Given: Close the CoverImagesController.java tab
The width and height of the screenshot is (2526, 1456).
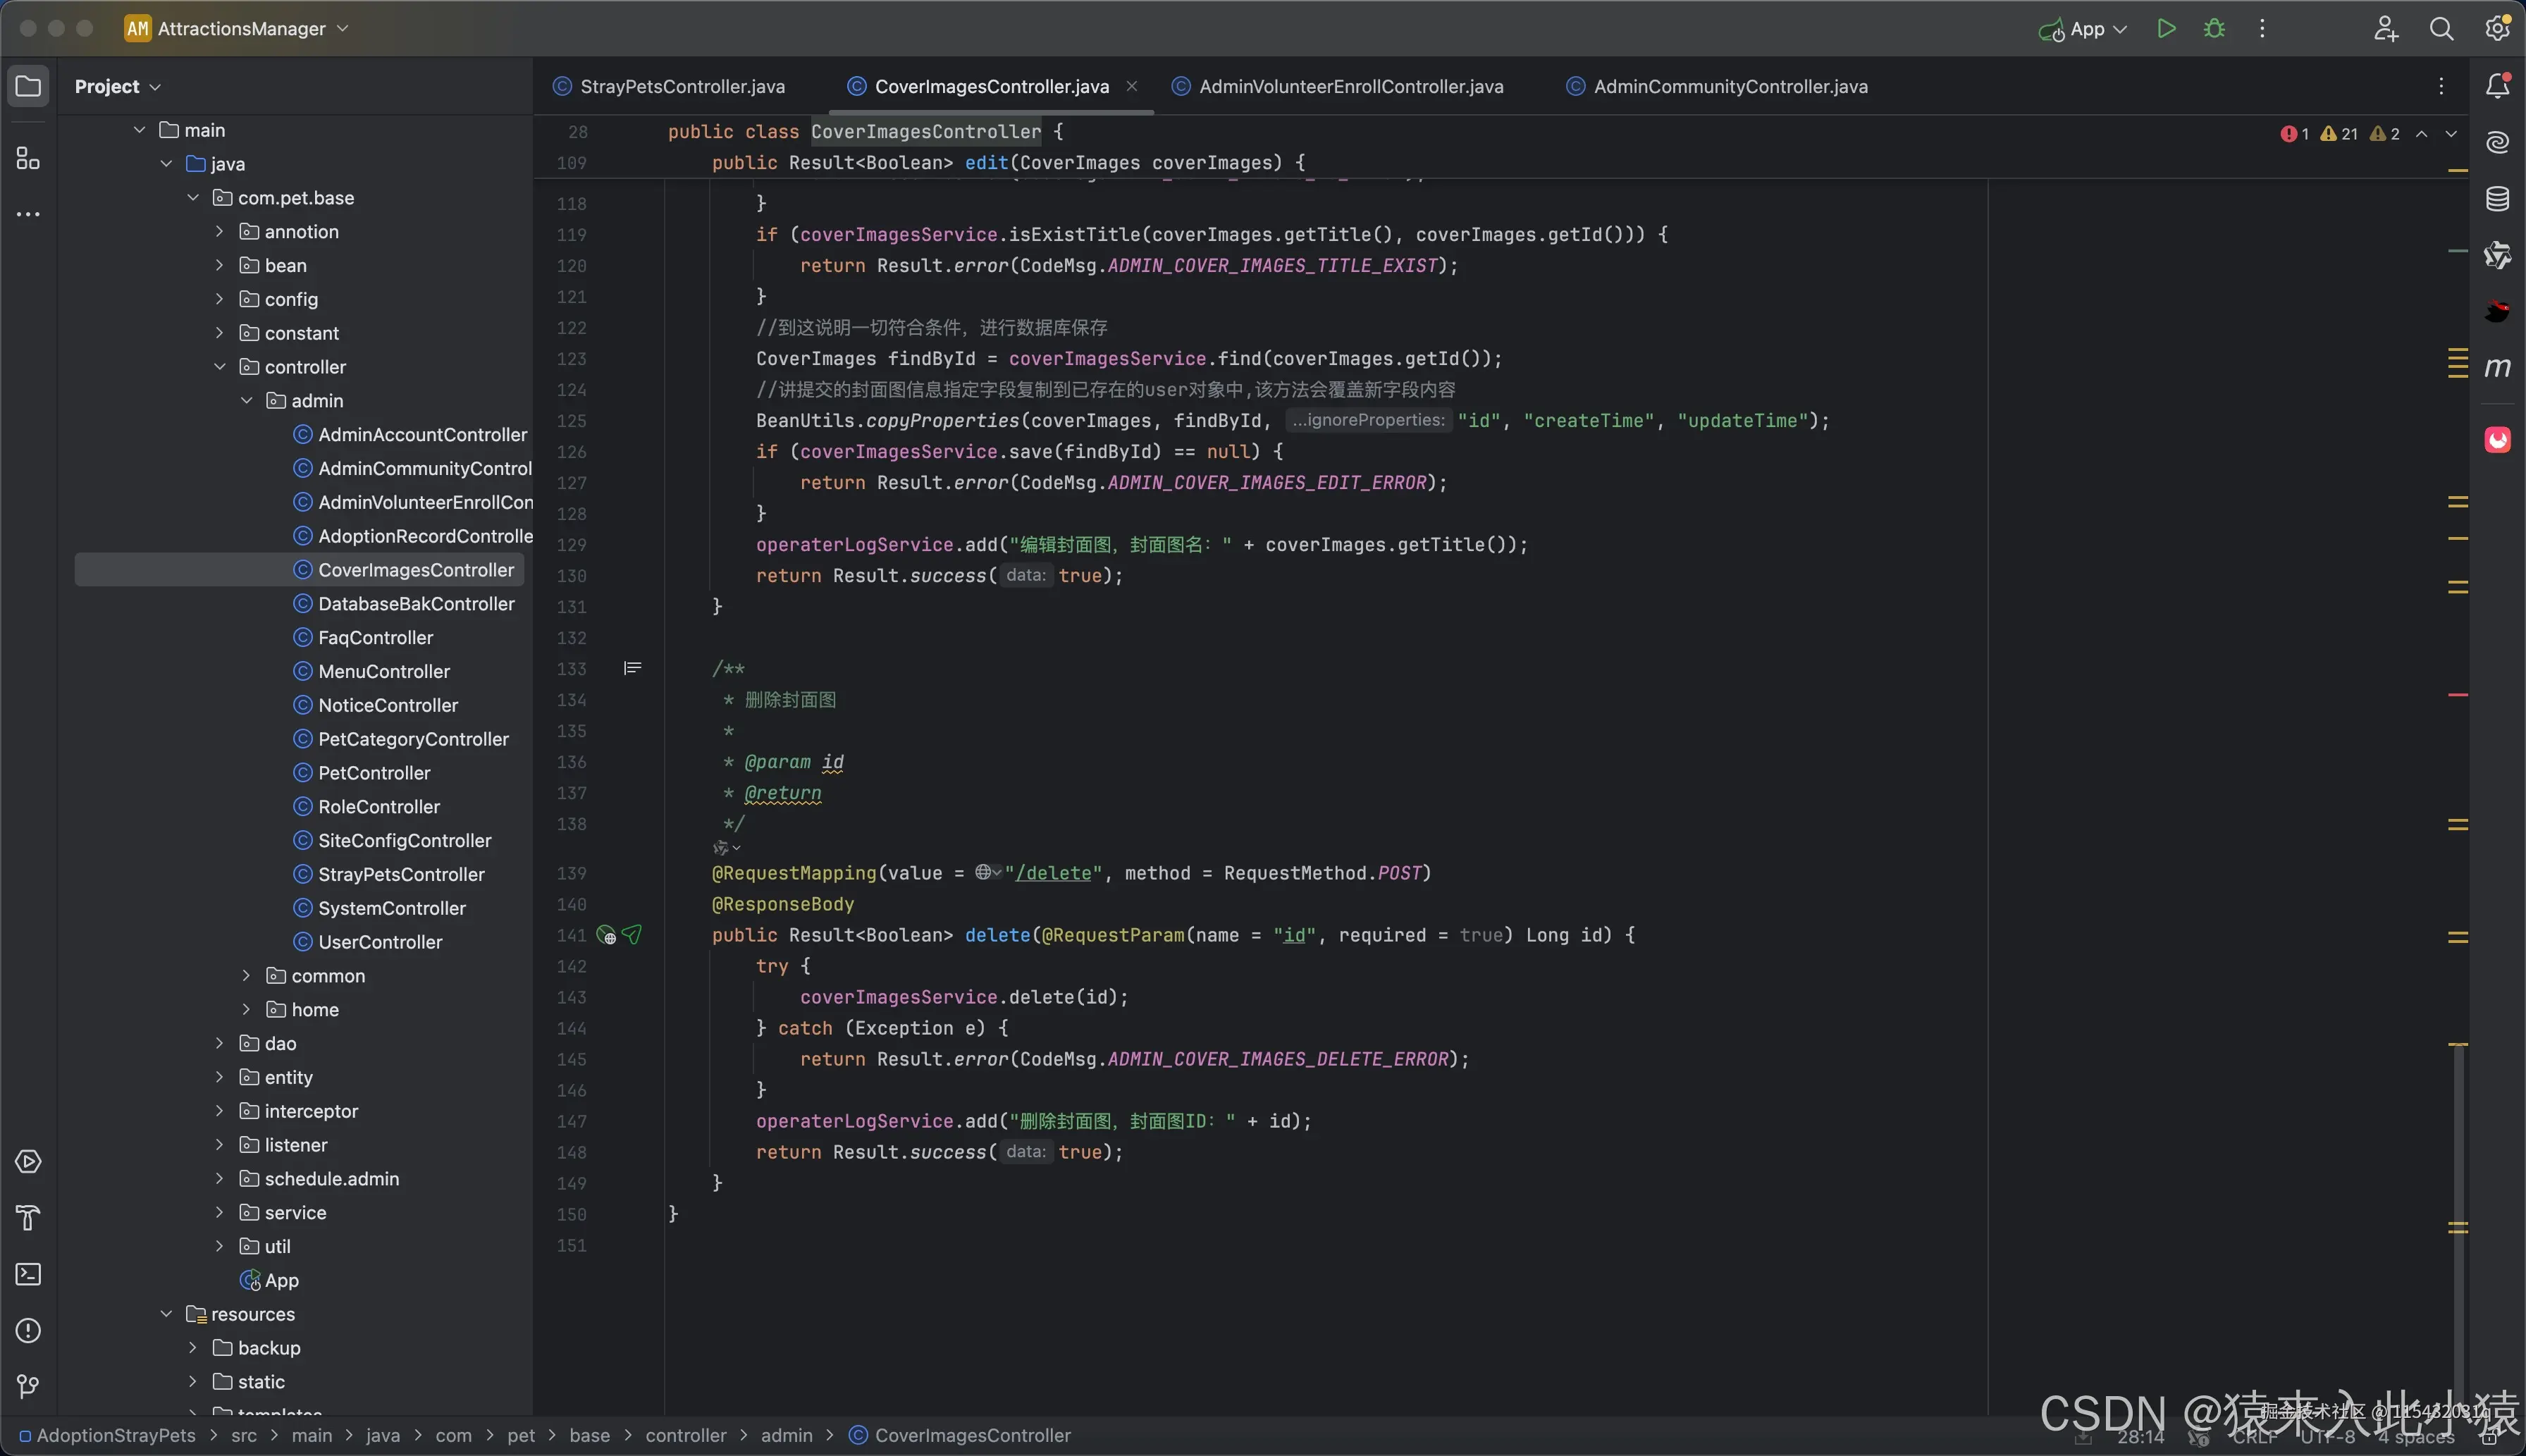Looking at the screenshot, I should 1131,87.
